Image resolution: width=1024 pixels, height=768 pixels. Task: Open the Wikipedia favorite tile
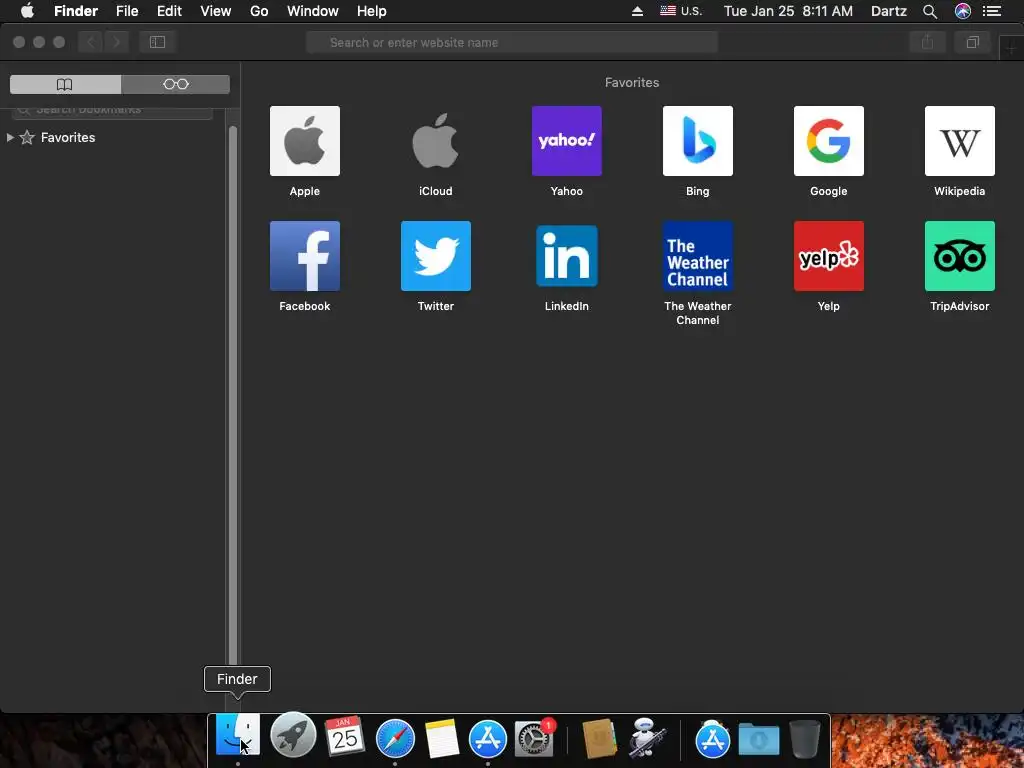pos(959,141)
